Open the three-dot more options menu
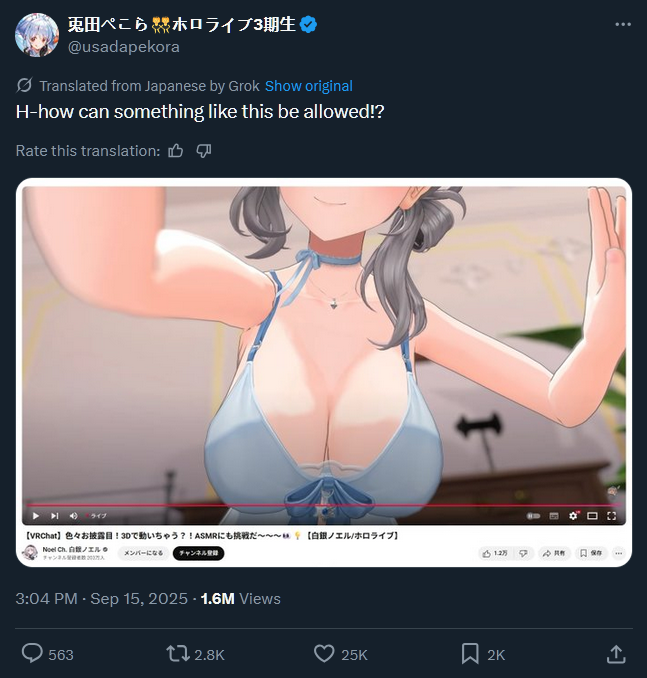The height and width of the screenshot is (678, 647). pyautogui.click(x=623, y=25)
